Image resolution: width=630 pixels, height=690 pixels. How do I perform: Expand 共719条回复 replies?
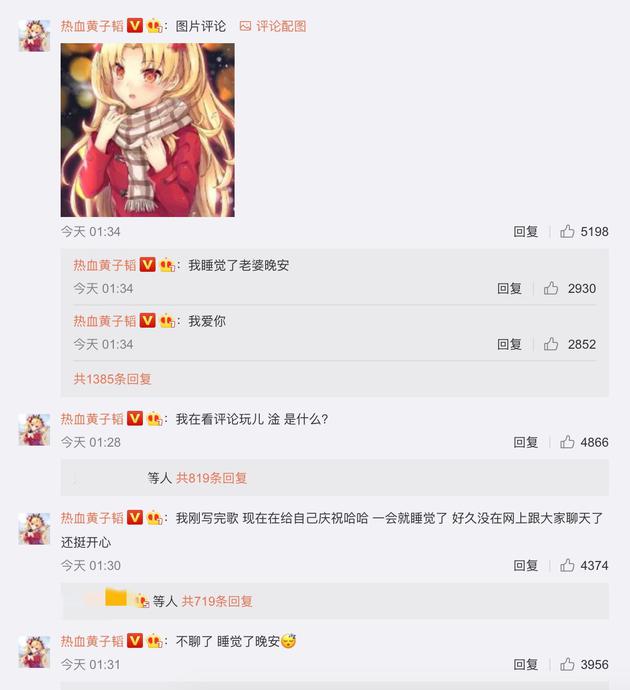(217, 601)
